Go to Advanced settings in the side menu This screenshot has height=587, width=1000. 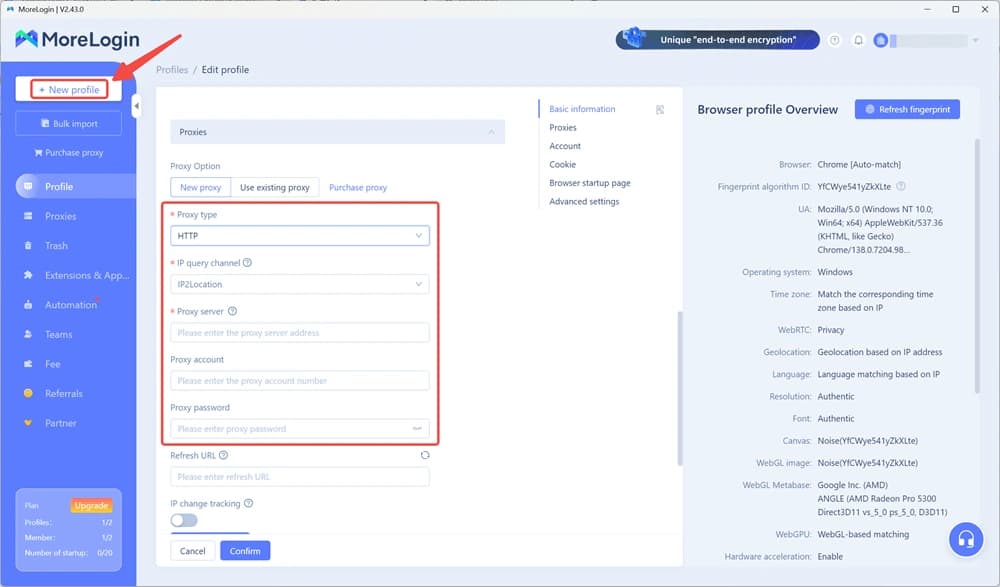pyautogui.click(x=584, y=201)
